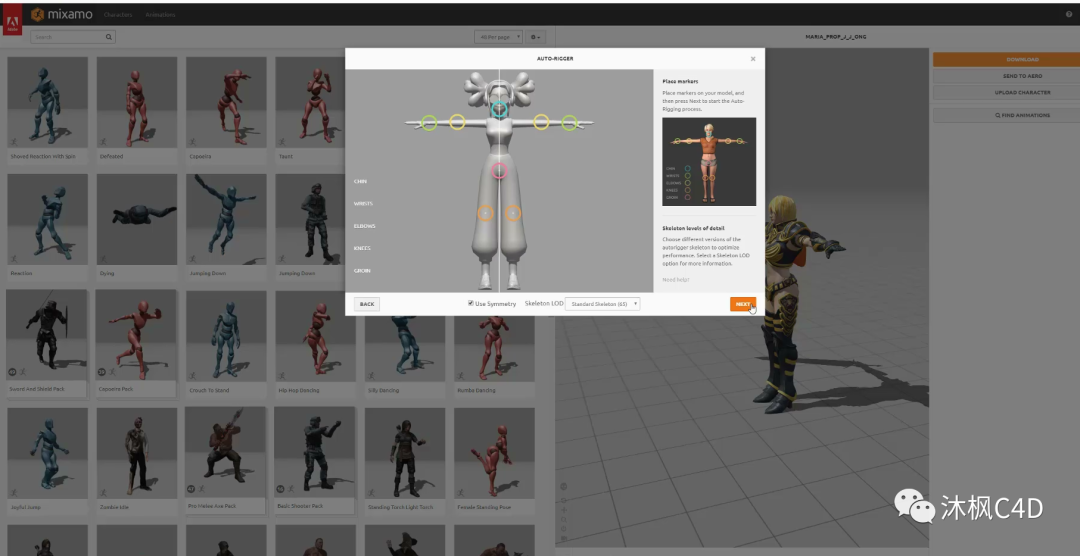Click the pack count badge on Pro Melee Axe Pack
Image resolution: width=1080 pixels, height=556 pixels.
point(191,489)
